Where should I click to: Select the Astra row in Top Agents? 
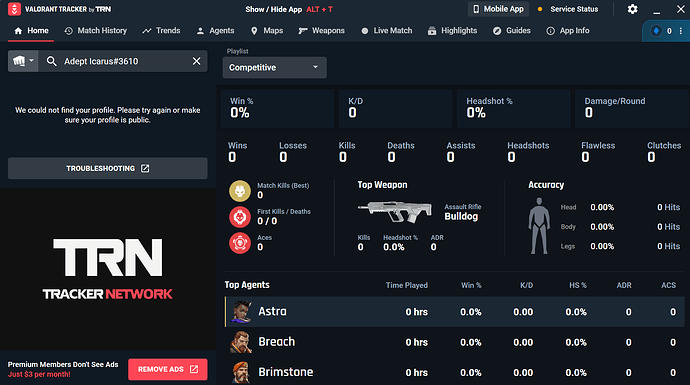coord(455,312)
